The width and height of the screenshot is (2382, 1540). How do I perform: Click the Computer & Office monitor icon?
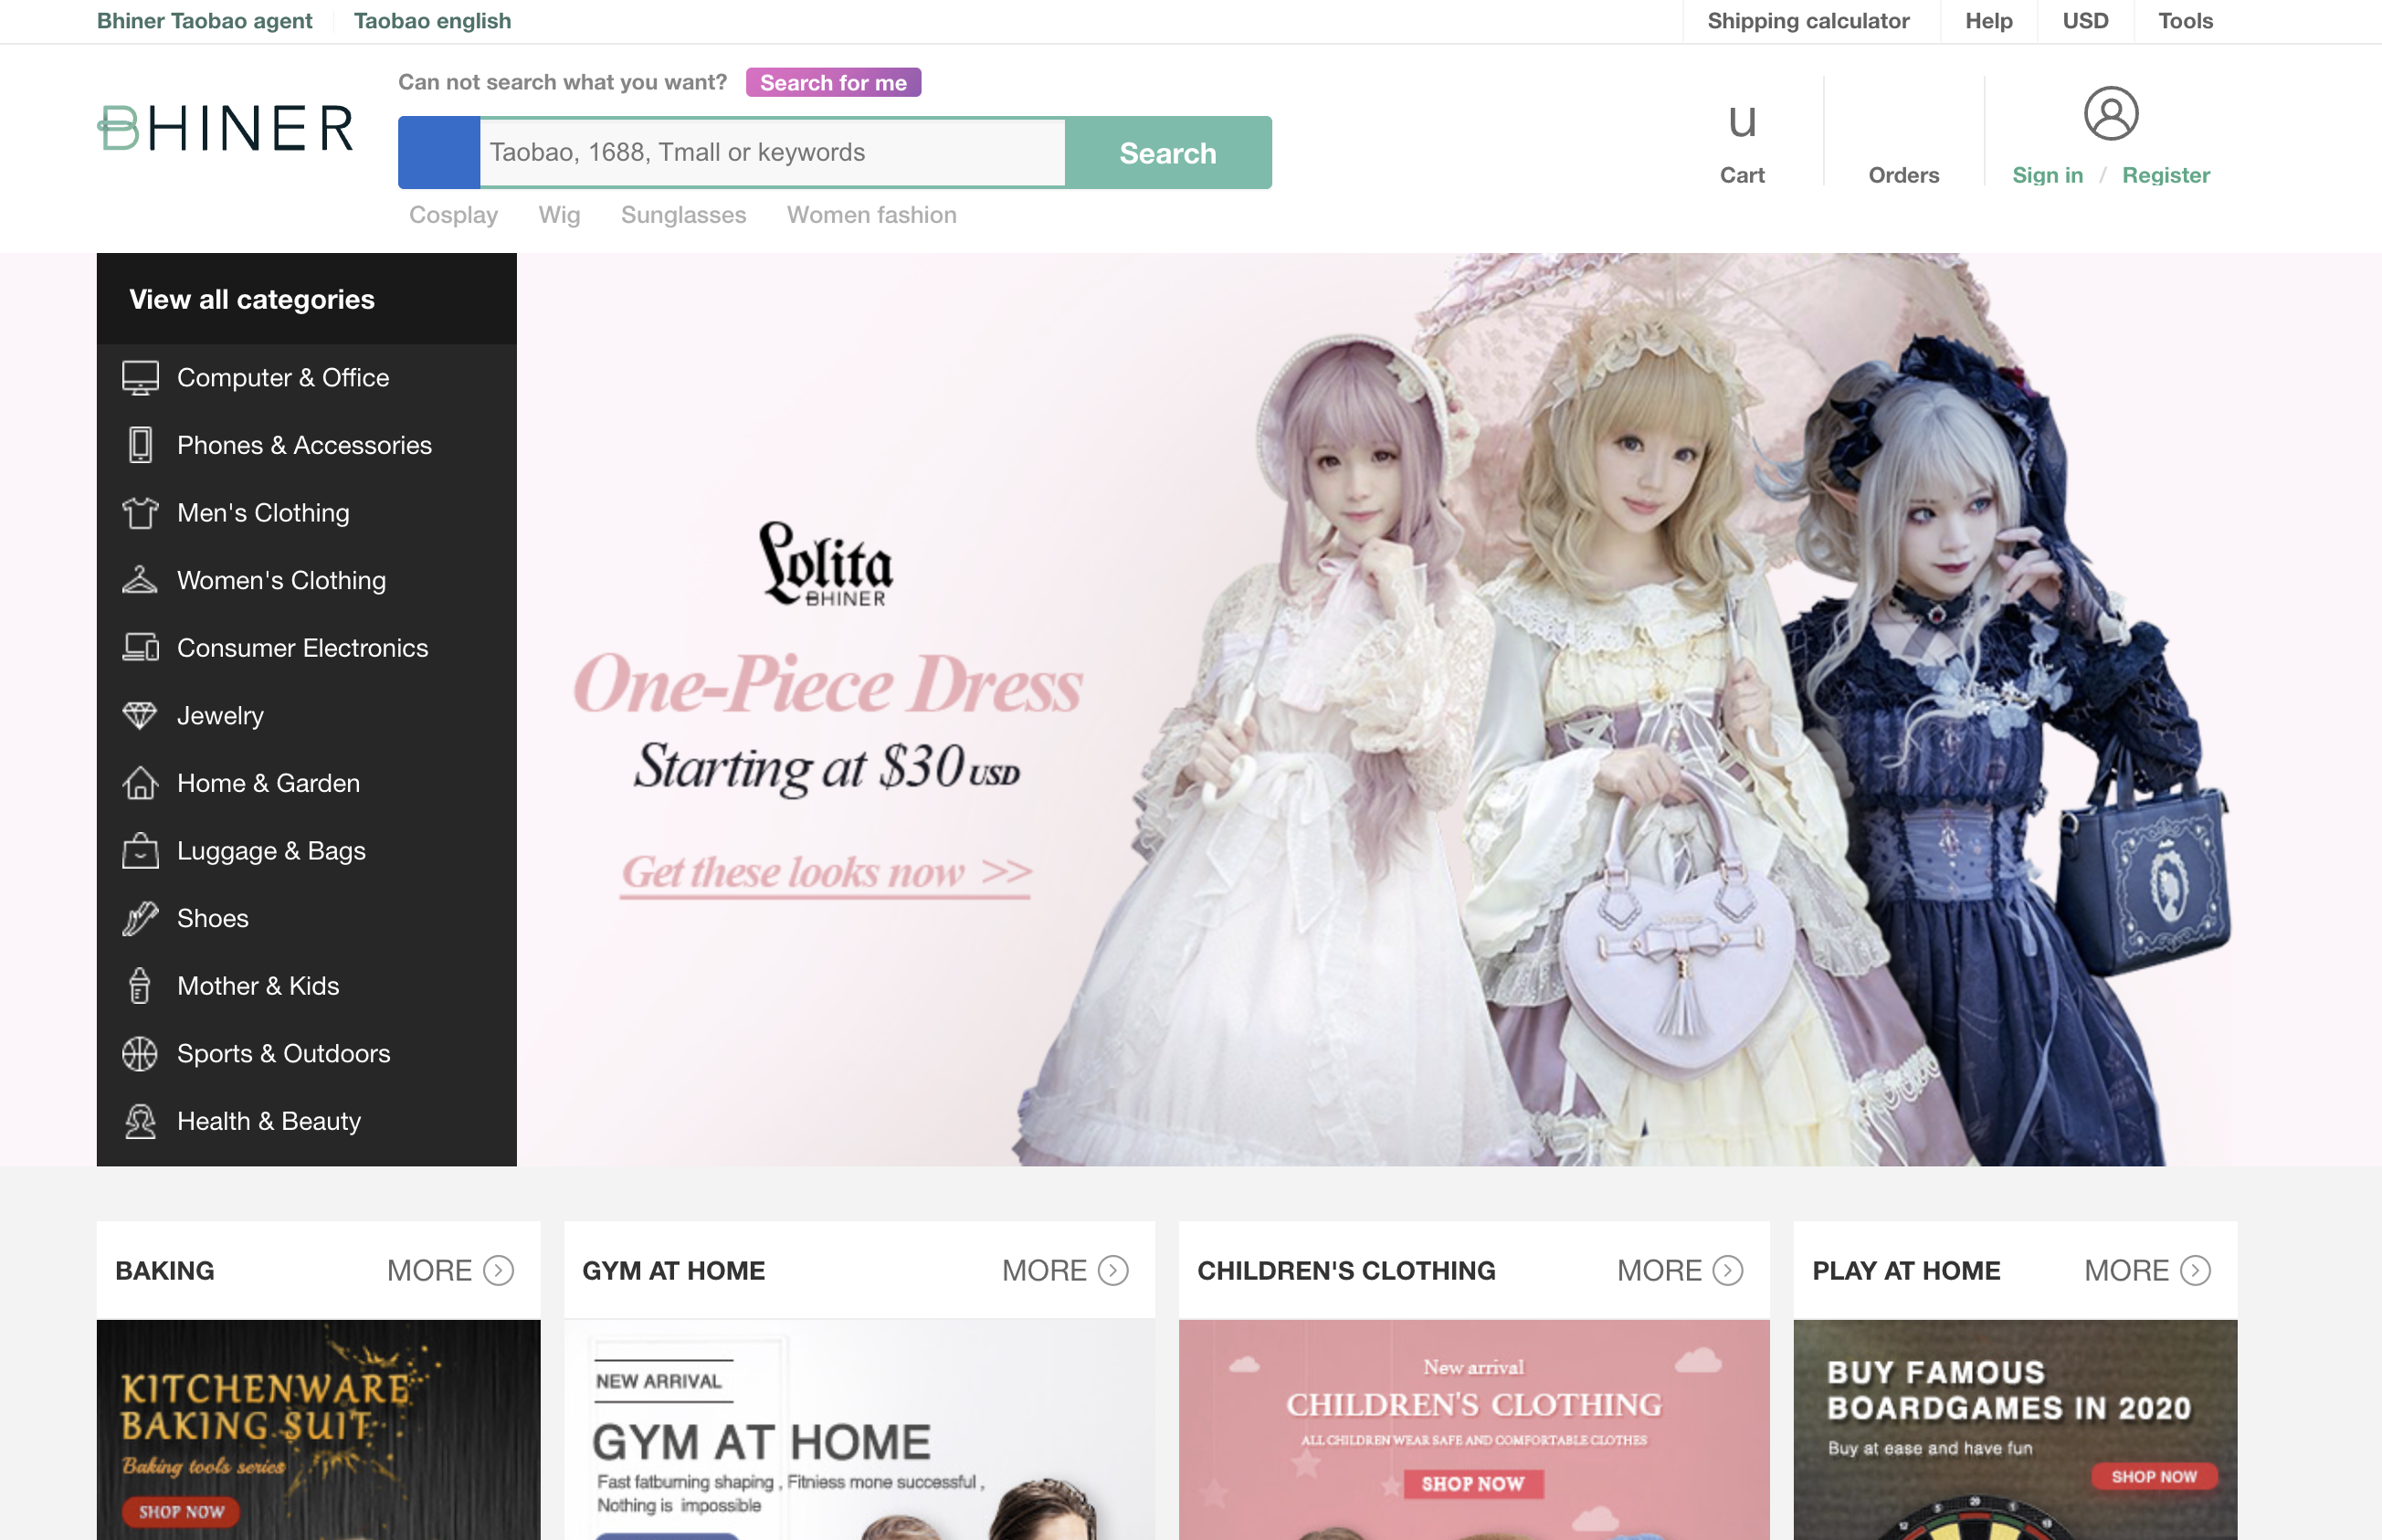[x=140, y=378]
